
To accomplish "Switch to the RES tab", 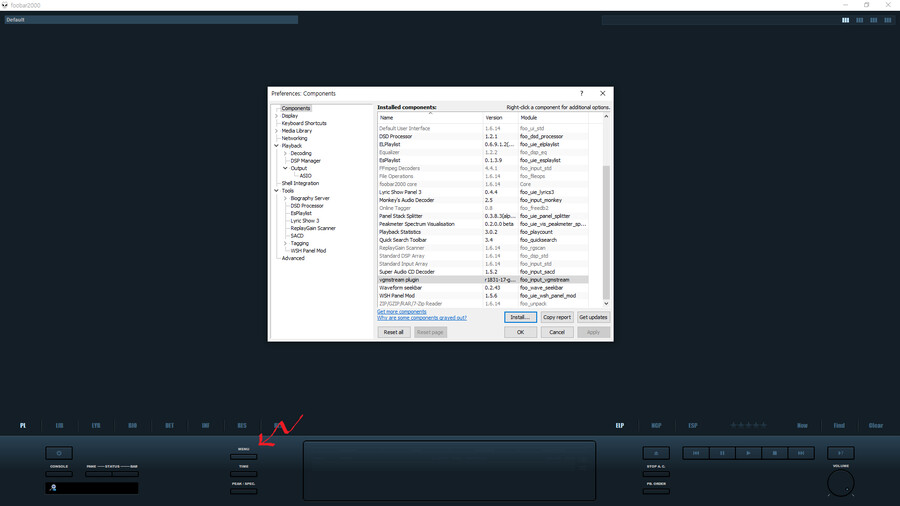I will pyautogui.click(x=242, y=426).
